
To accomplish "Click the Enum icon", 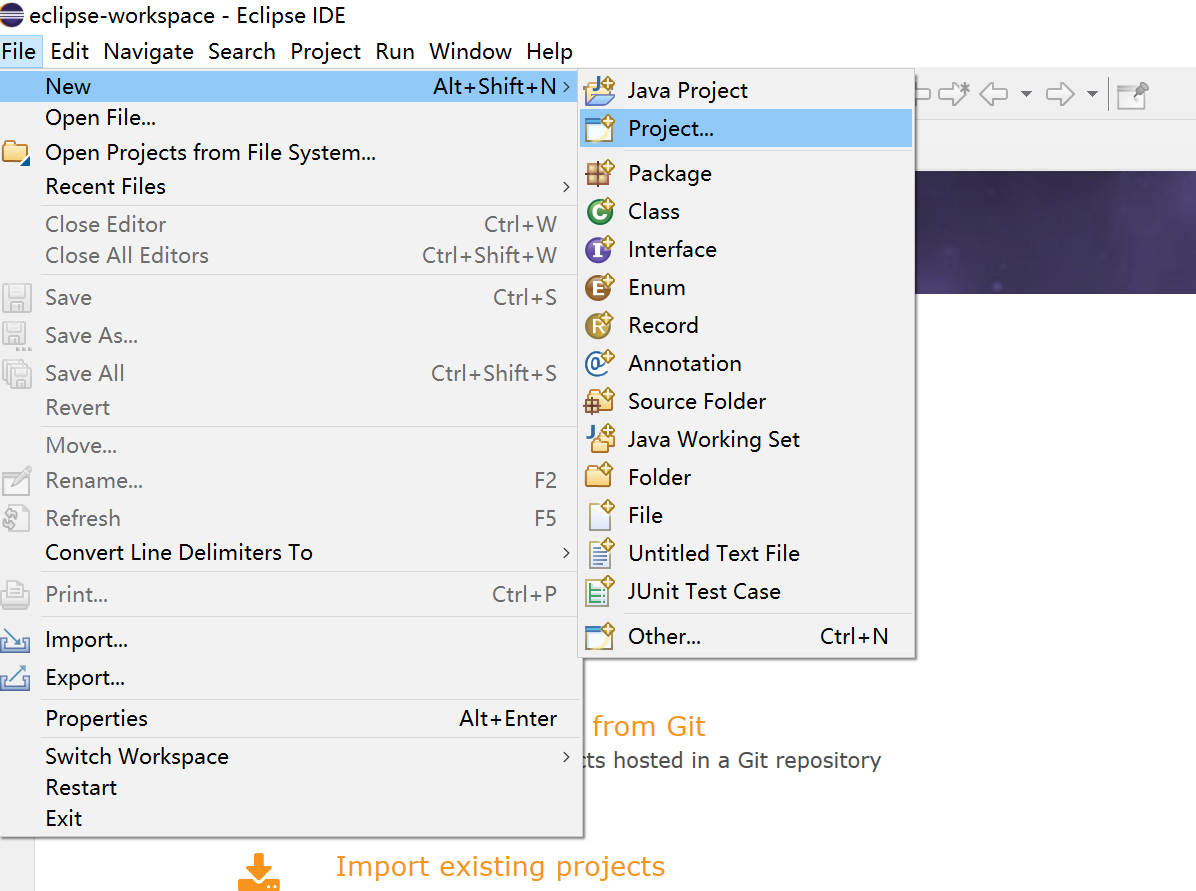I will click(x=600, y=288).
